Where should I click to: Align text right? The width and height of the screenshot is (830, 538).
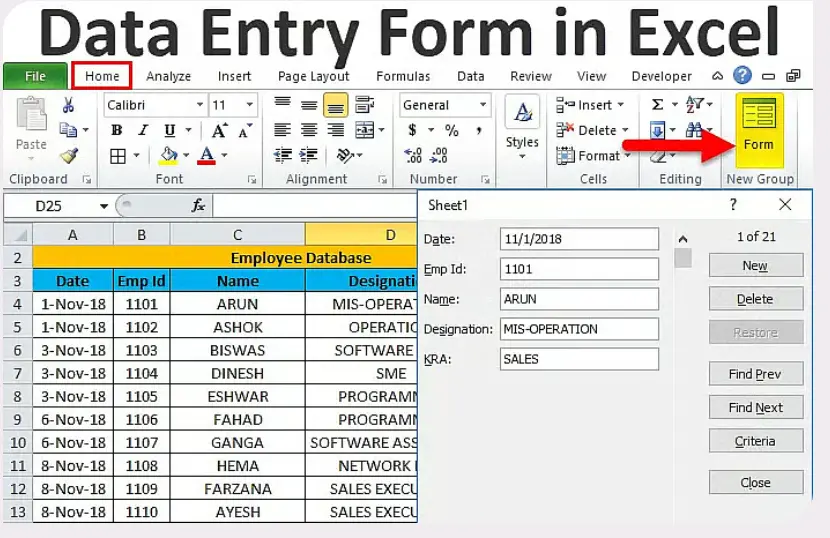tap(336, 130)
